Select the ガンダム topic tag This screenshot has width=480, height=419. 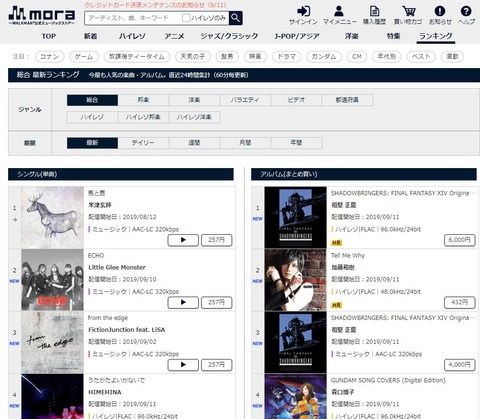(324, 56)
